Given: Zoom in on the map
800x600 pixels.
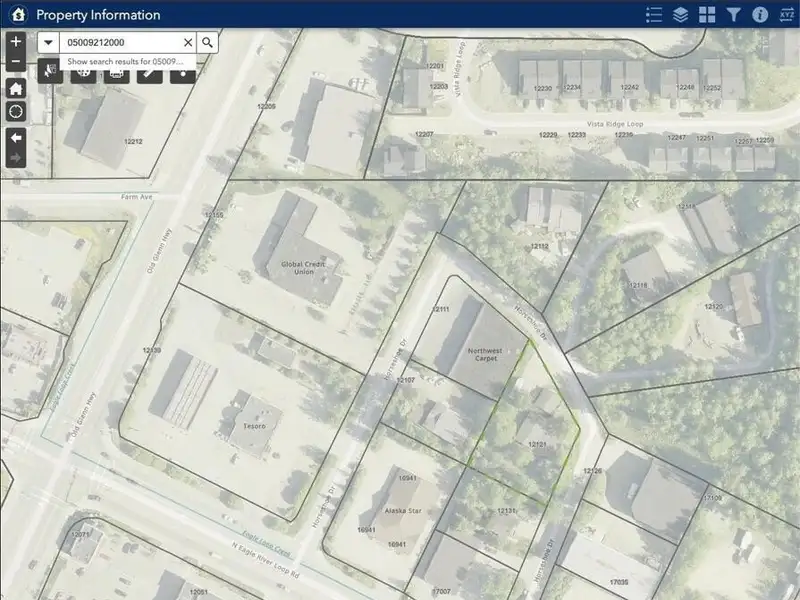Looking at the screenshot, I should pos(15,42).
